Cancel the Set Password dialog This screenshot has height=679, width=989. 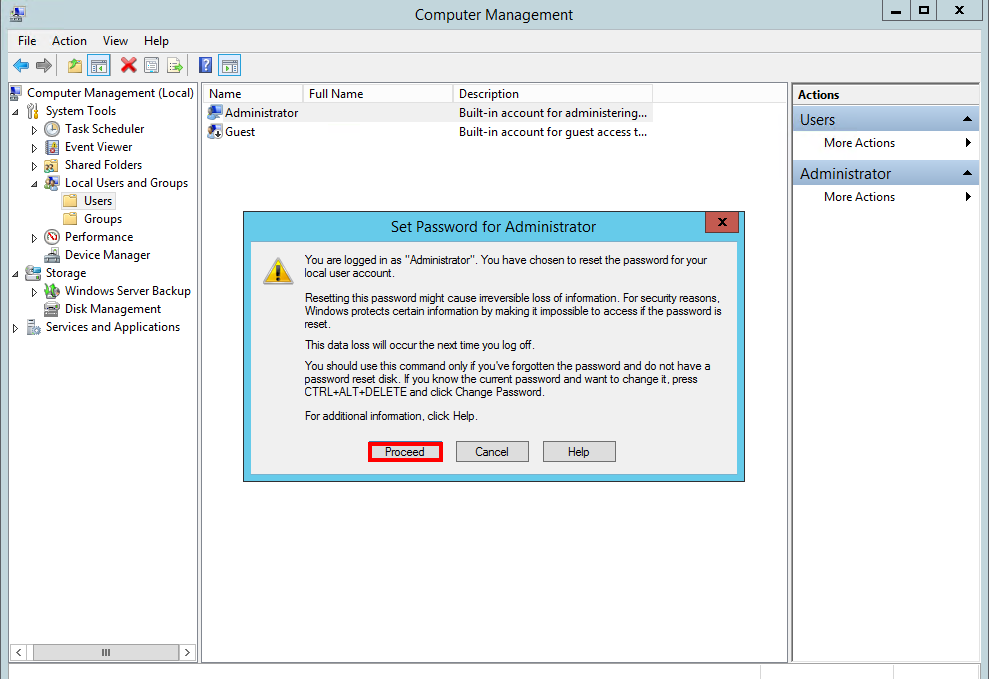pos(492,452)
